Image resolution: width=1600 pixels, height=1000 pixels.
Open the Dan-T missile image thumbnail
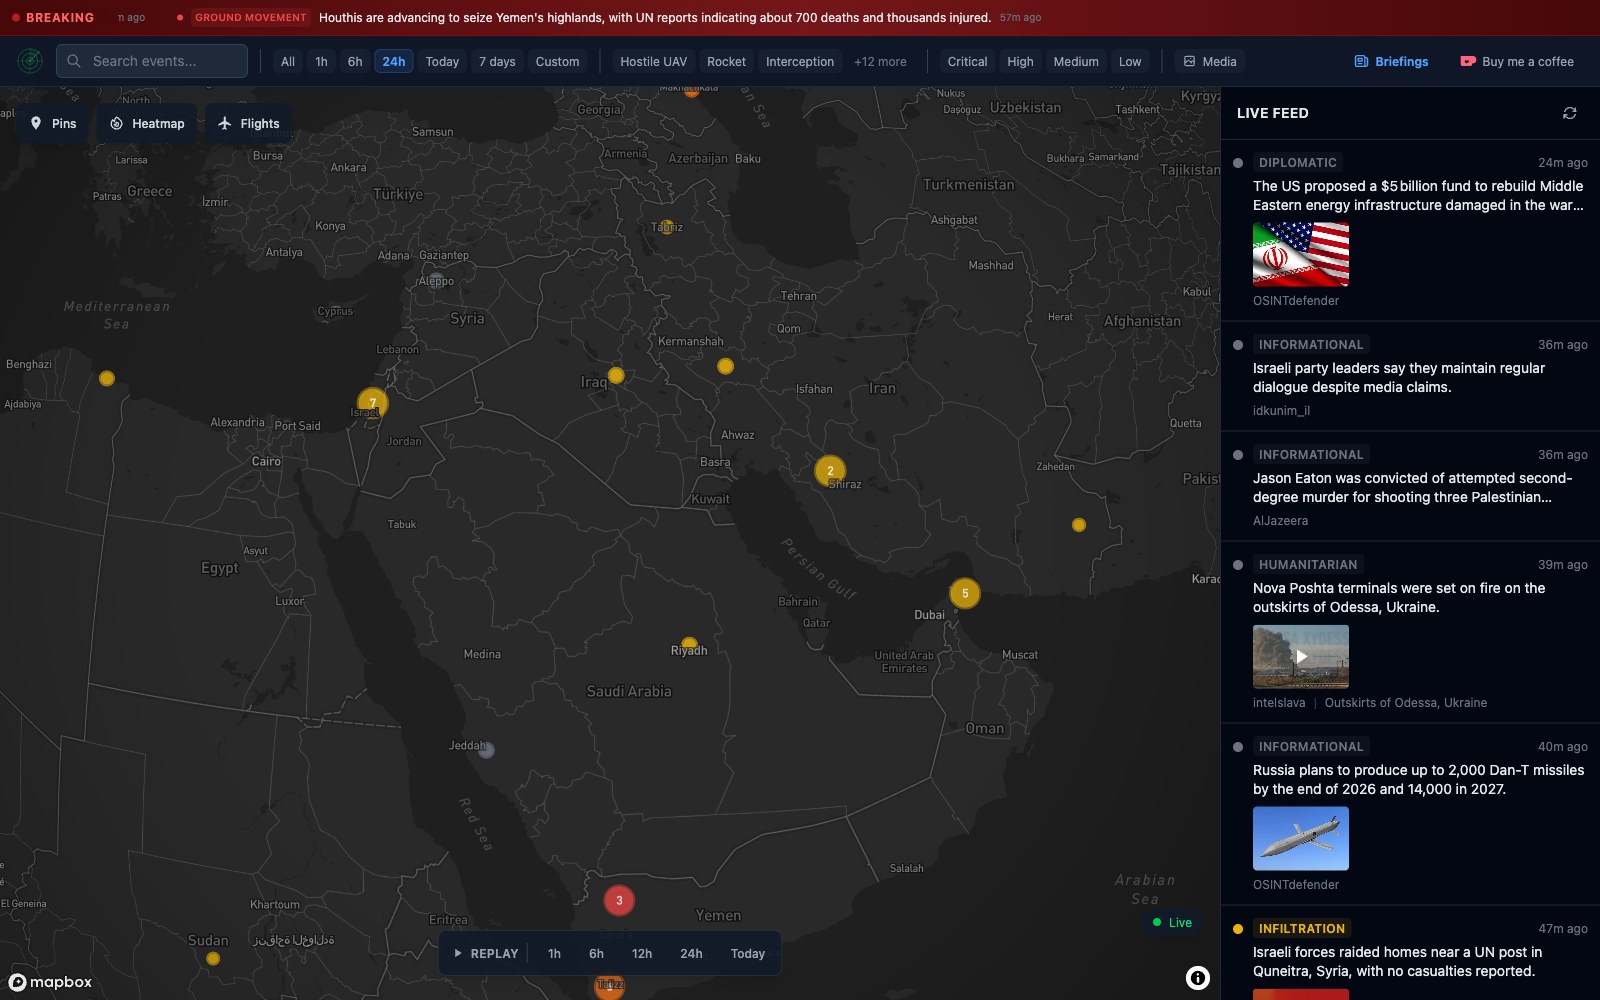point(1301,839)
